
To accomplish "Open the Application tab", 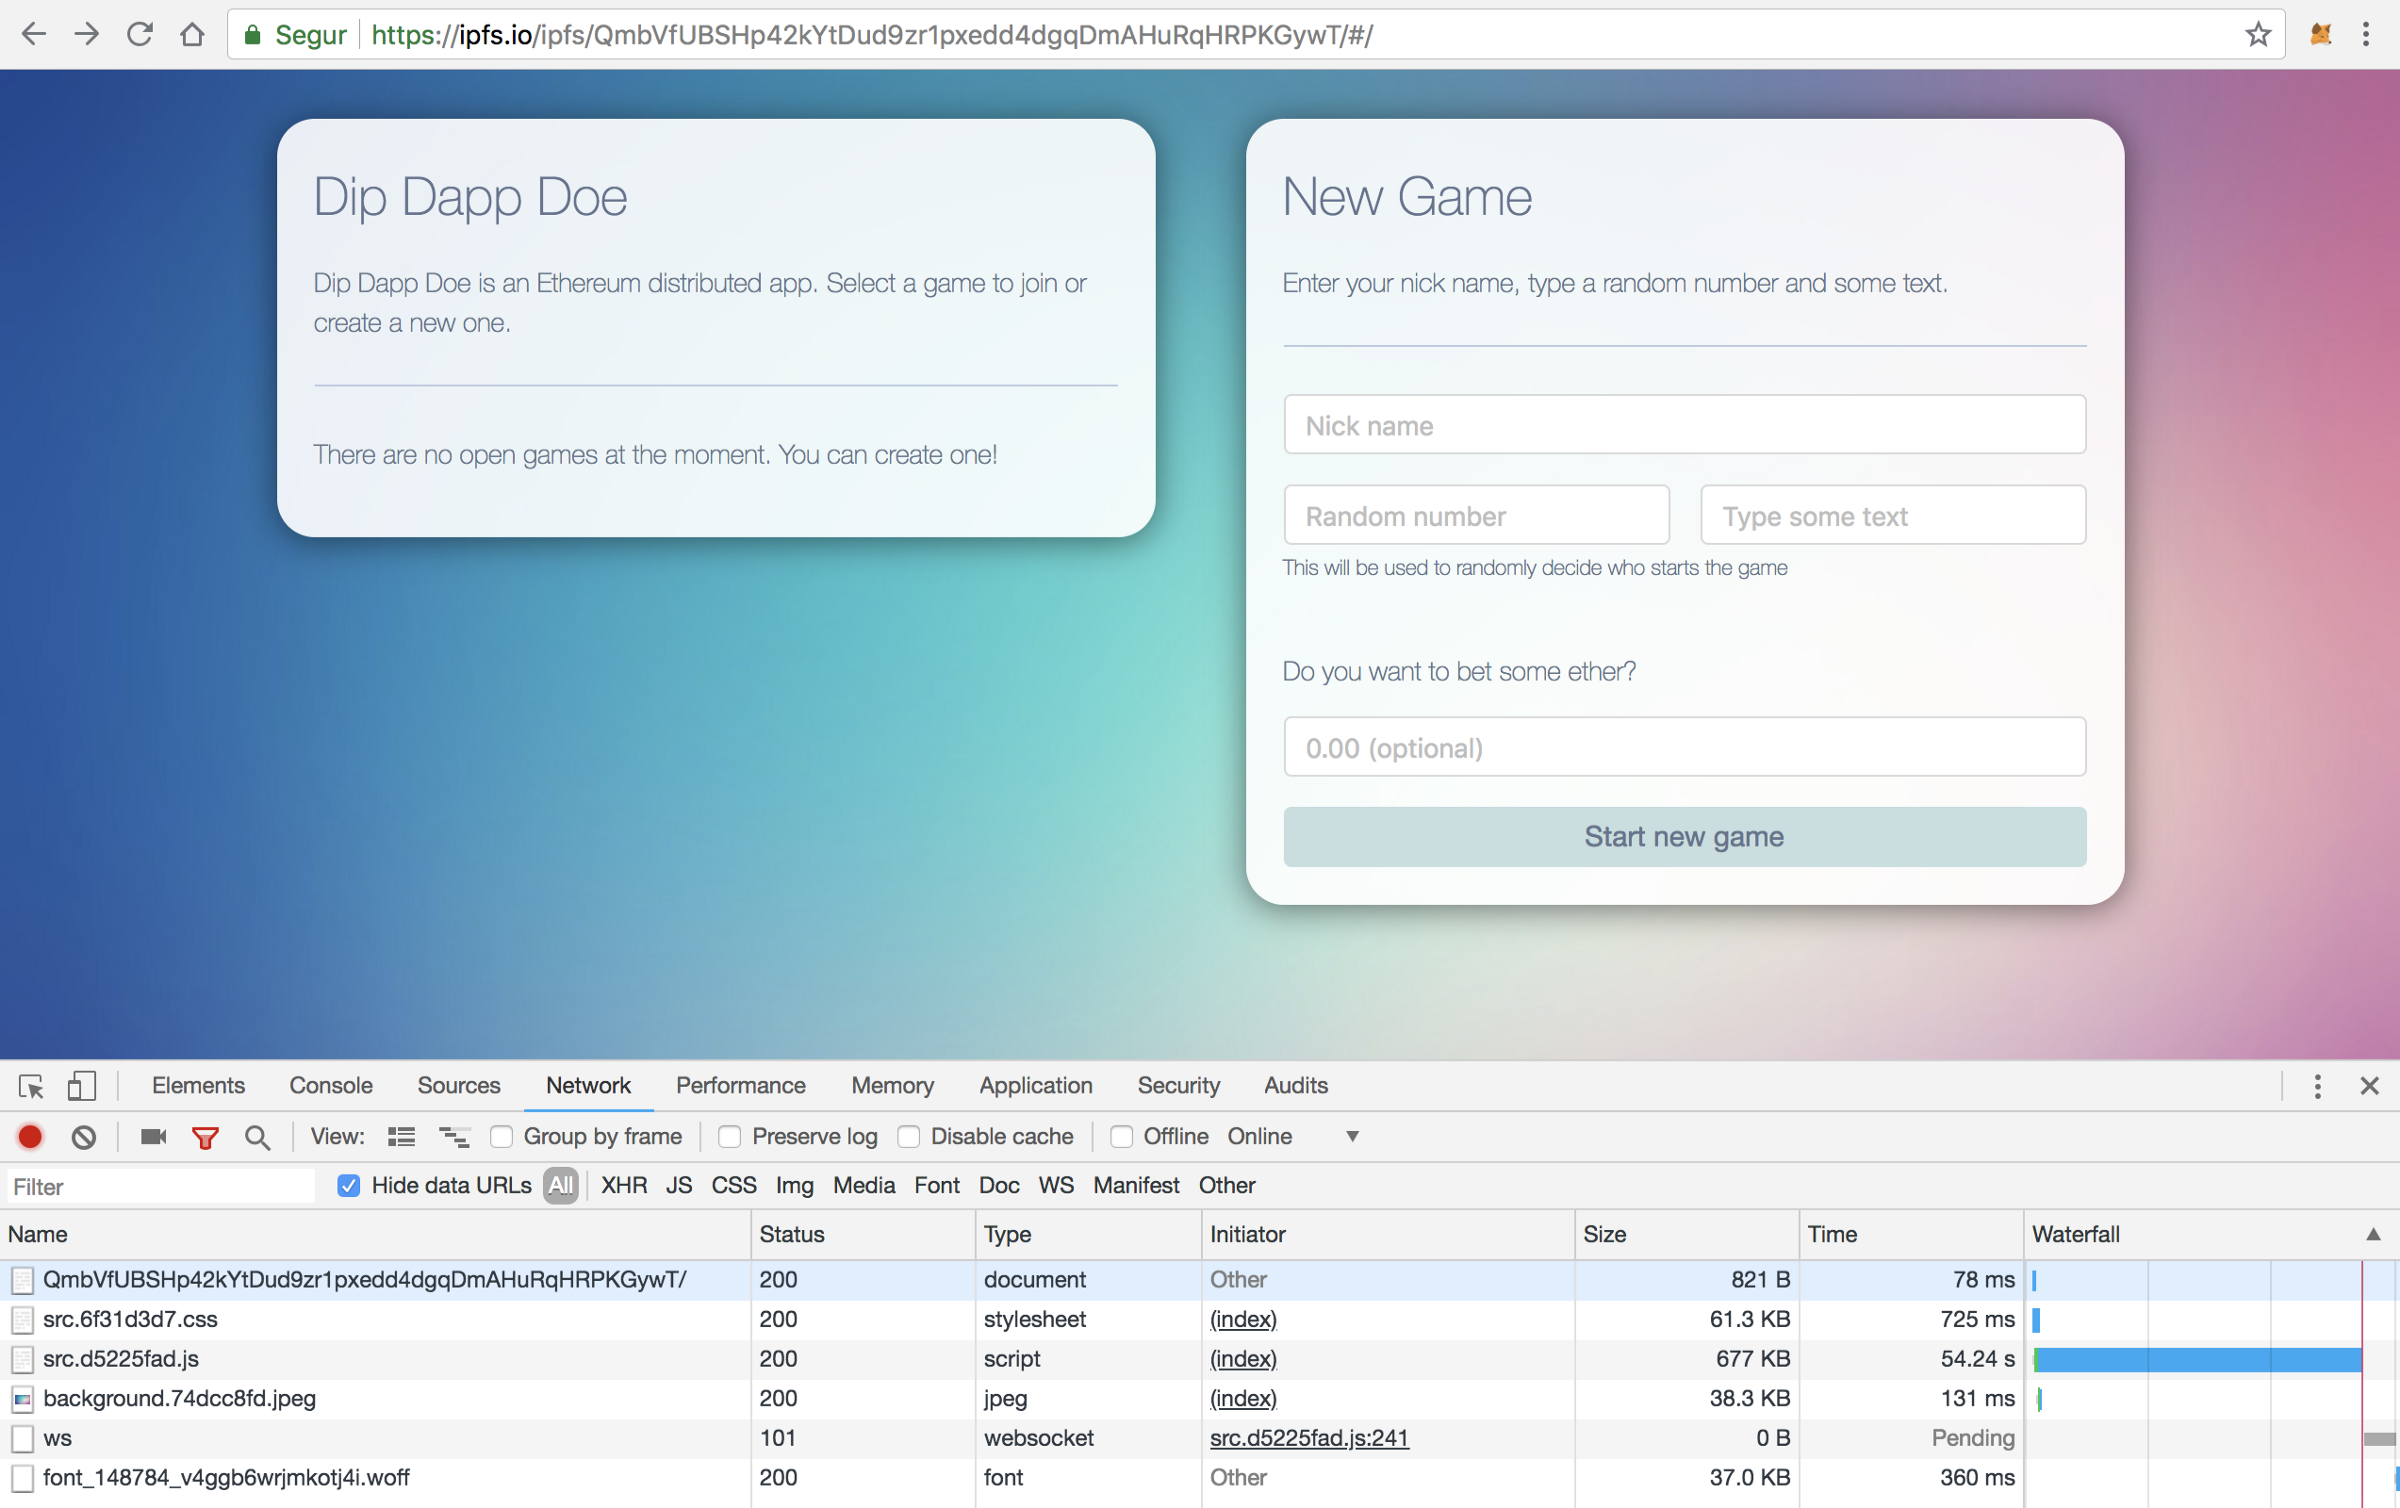I will pyautogui.click(x=1035, y=1086).
